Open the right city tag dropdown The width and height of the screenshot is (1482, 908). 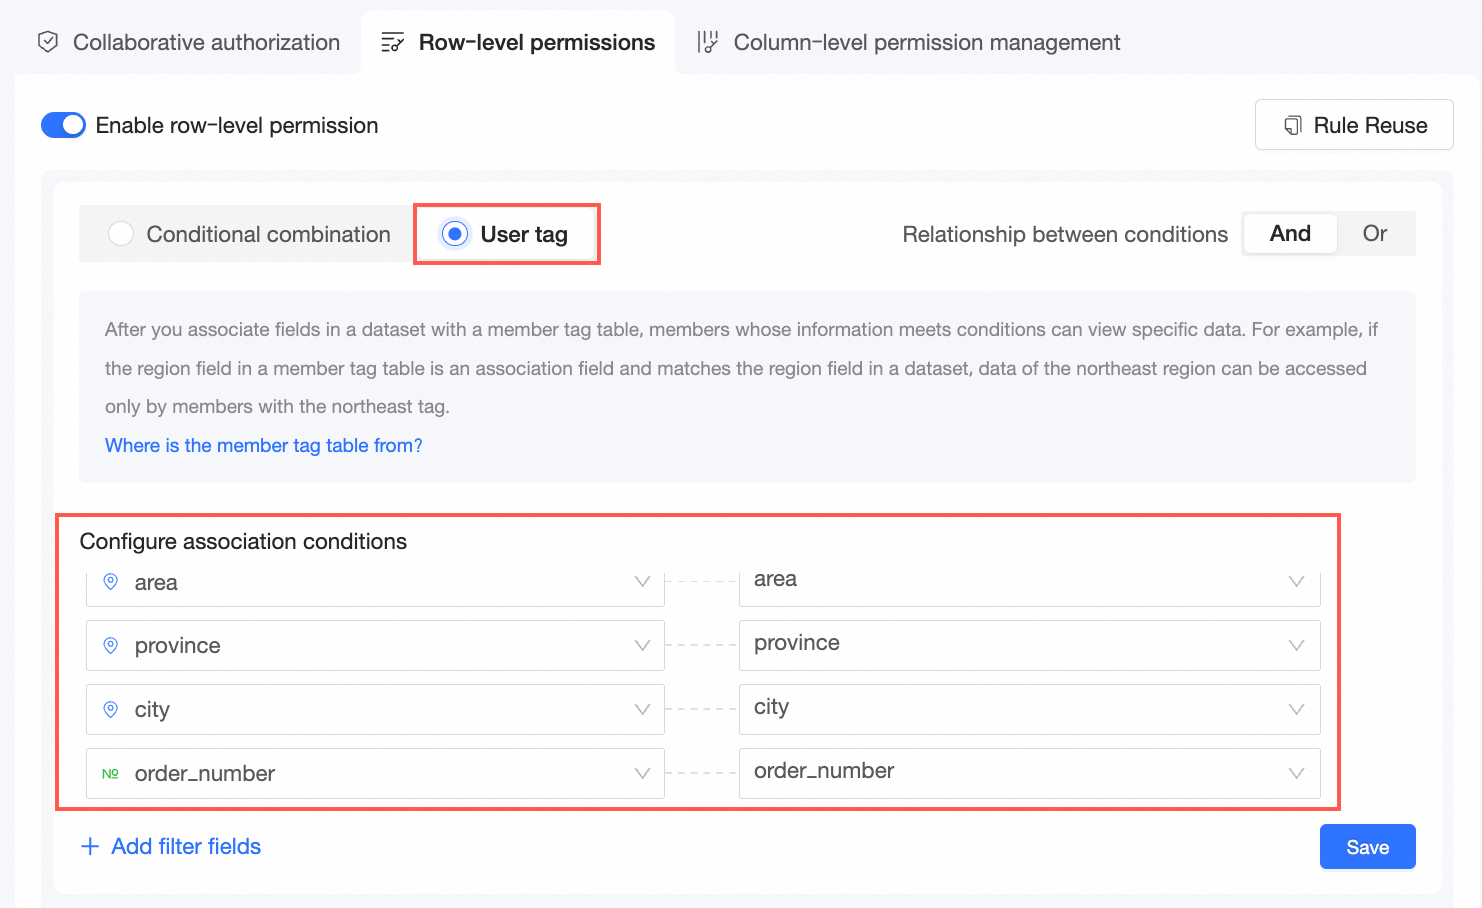pos(1296,709)
